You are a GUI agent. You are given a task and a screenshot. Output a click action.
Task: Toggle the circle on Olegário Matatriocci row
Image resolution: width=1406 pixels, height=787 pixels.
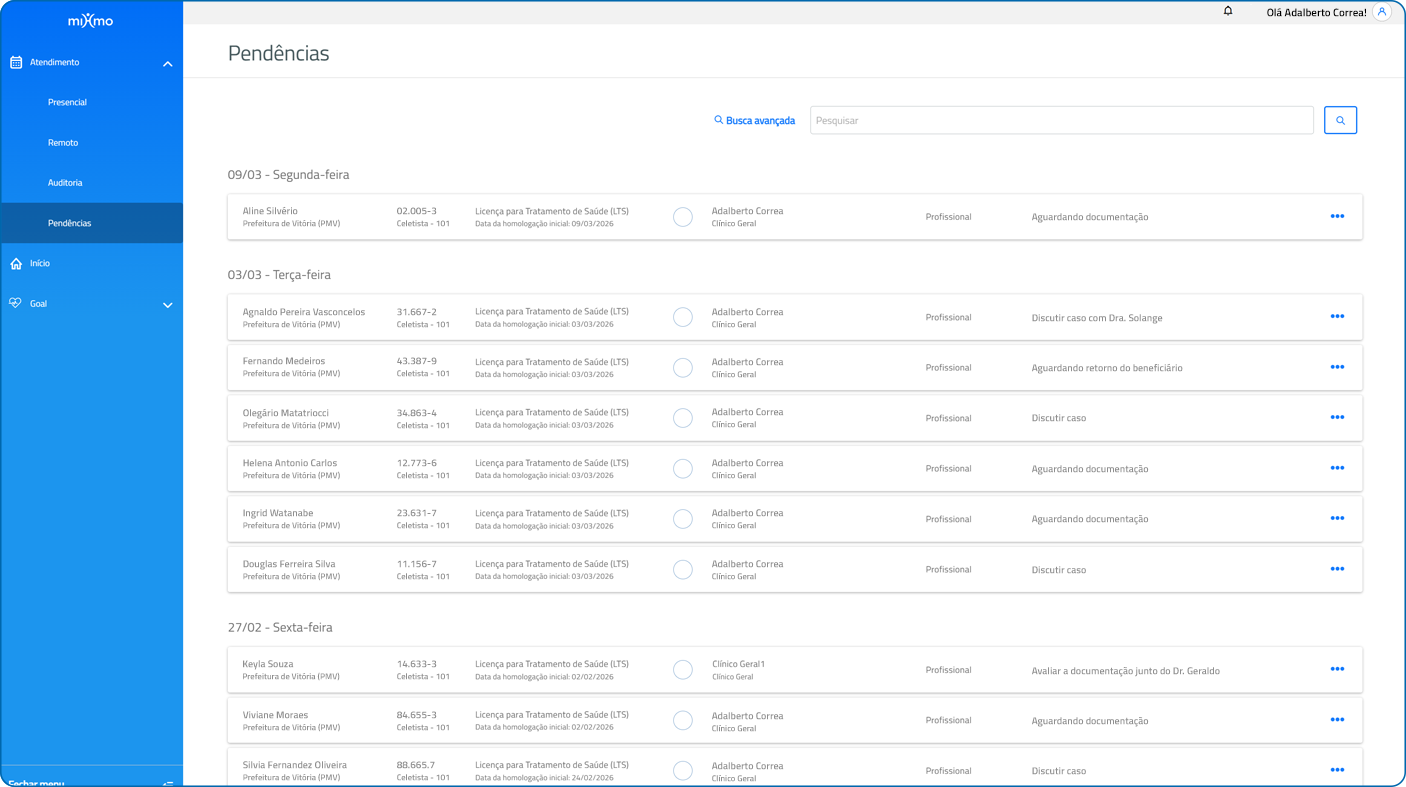tap(683, 418)
